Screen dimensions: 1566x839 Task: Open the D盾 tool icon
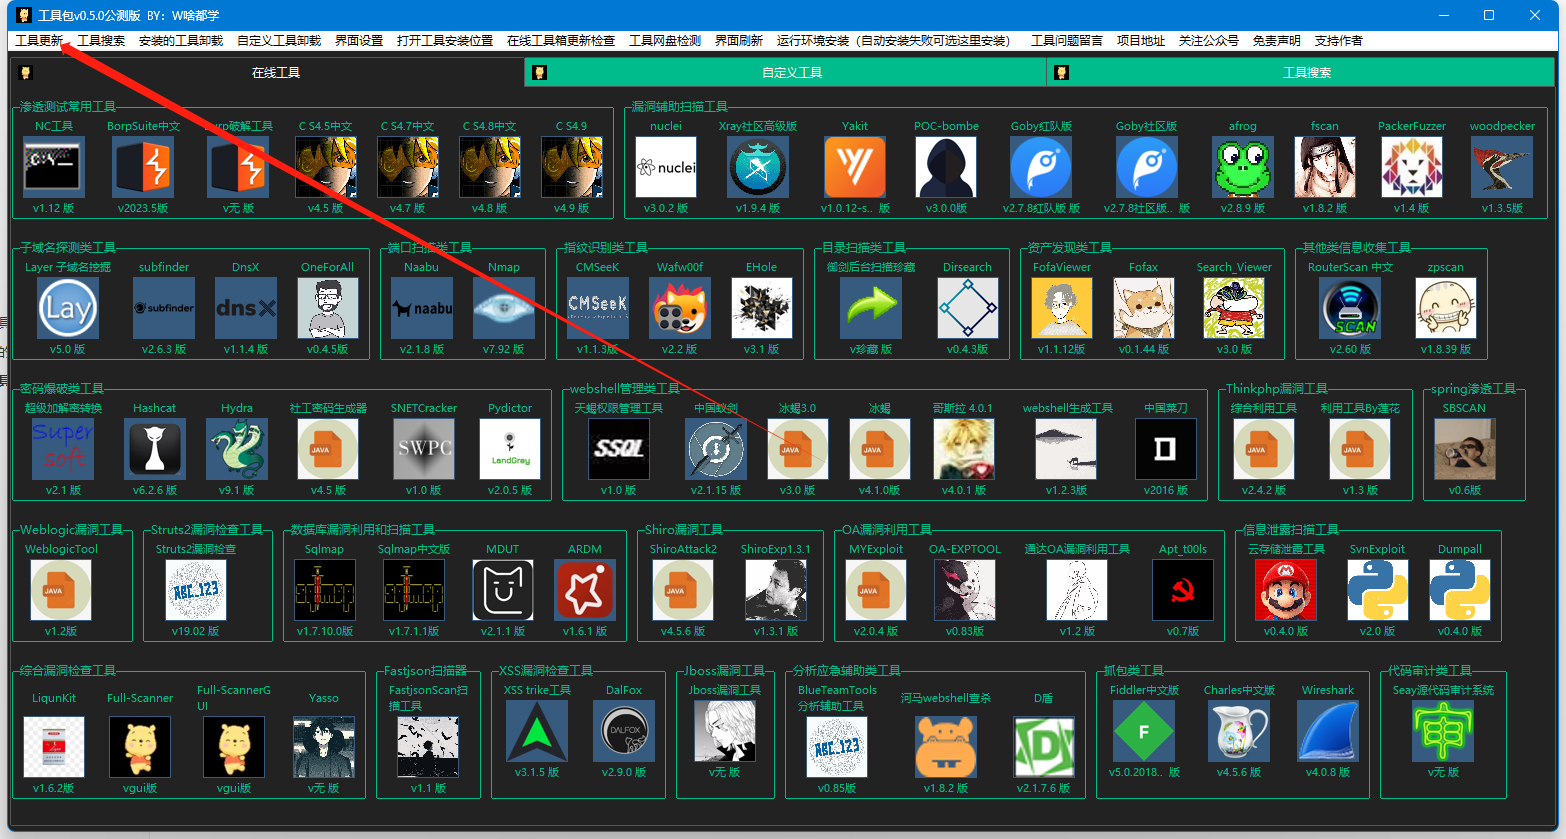(x=1044, y=747)
